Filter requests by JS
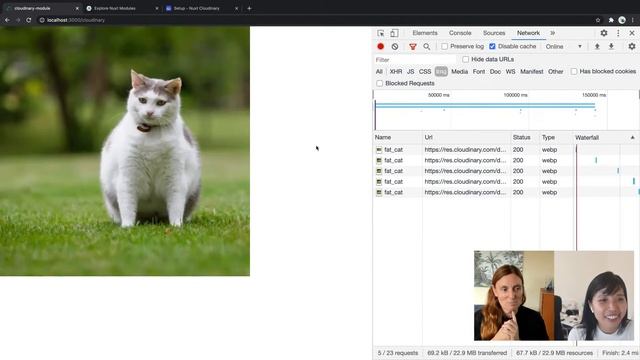 pyautogui.click(x=411, y=71)
